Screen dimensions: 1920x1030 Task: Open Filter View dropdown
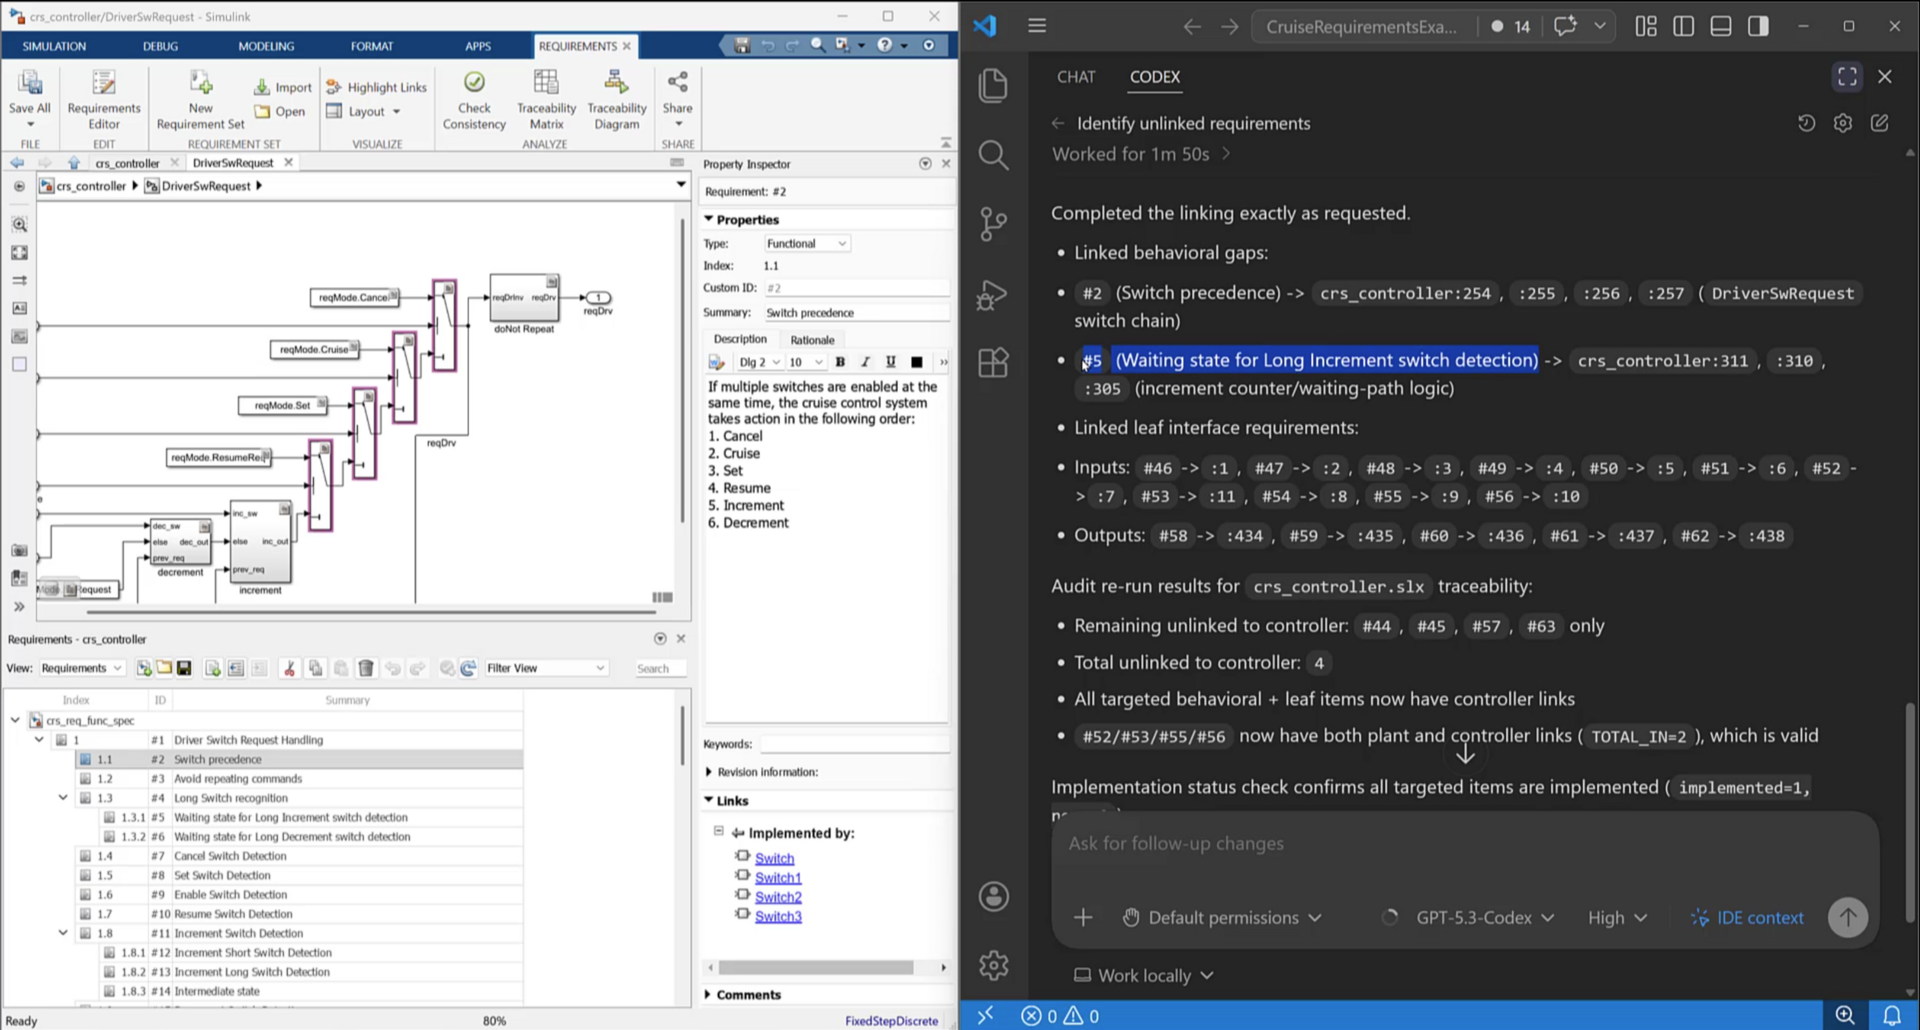coord(546,668)
